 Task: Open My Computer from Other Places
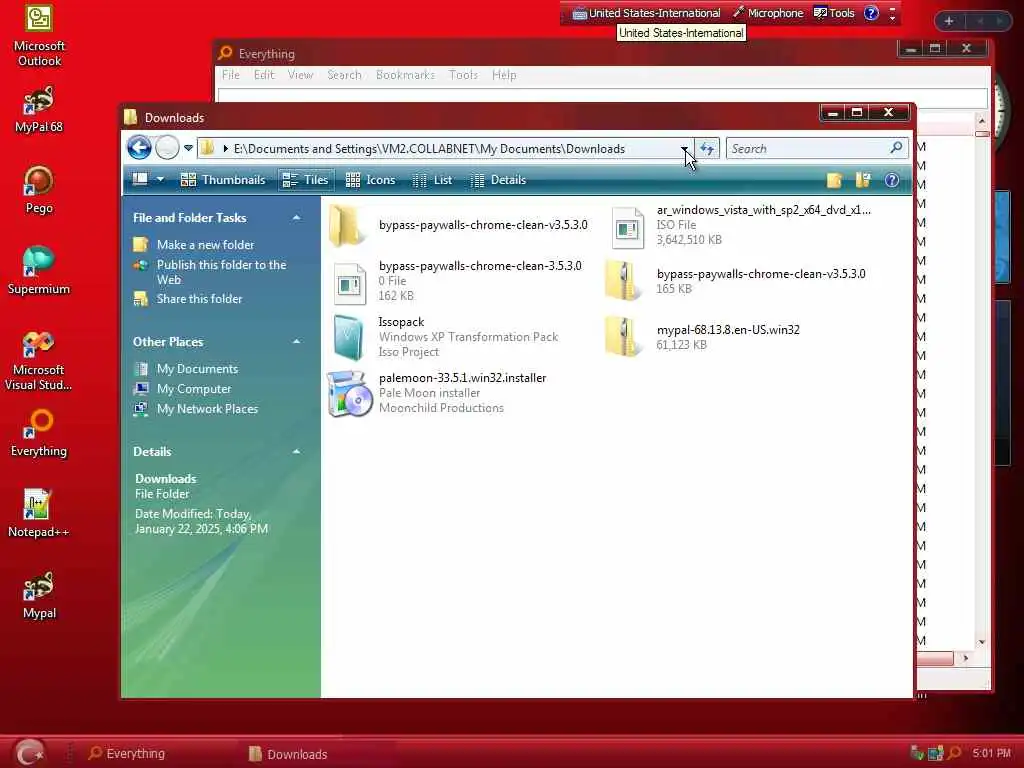194,389
